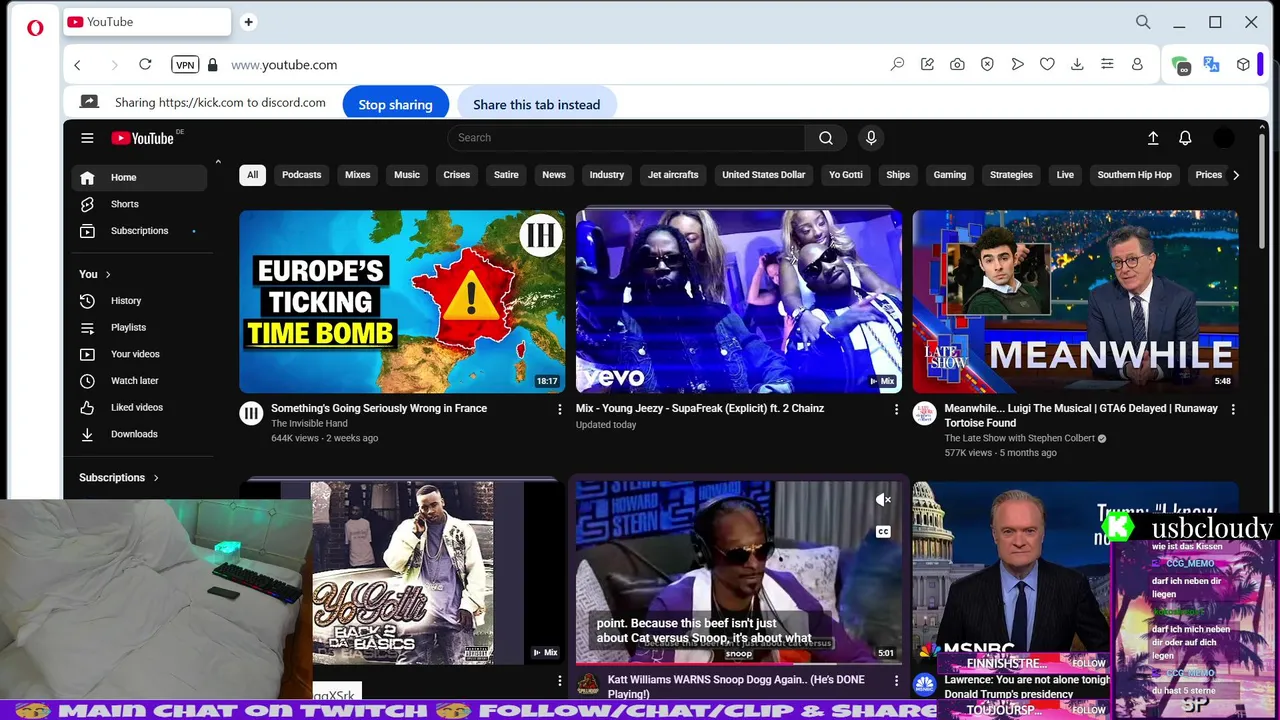
Task: Select the All filter chip
Action: coord(252,175)
